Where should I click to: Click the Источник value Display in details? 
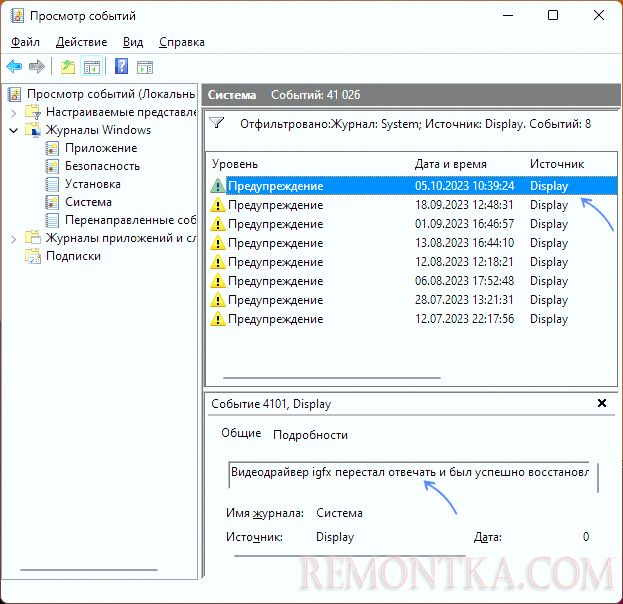coord(335,537)
